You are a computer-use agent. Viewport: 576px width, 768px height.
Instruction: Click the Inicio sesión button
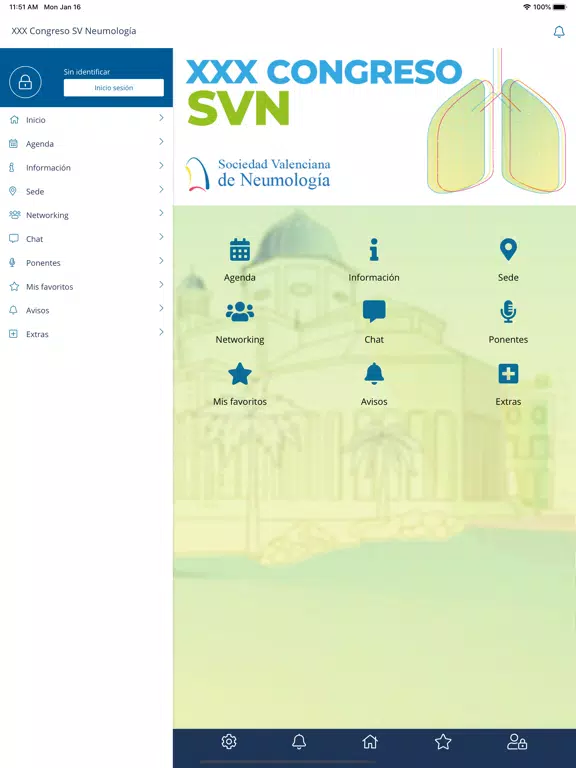[x=114, y=88]
